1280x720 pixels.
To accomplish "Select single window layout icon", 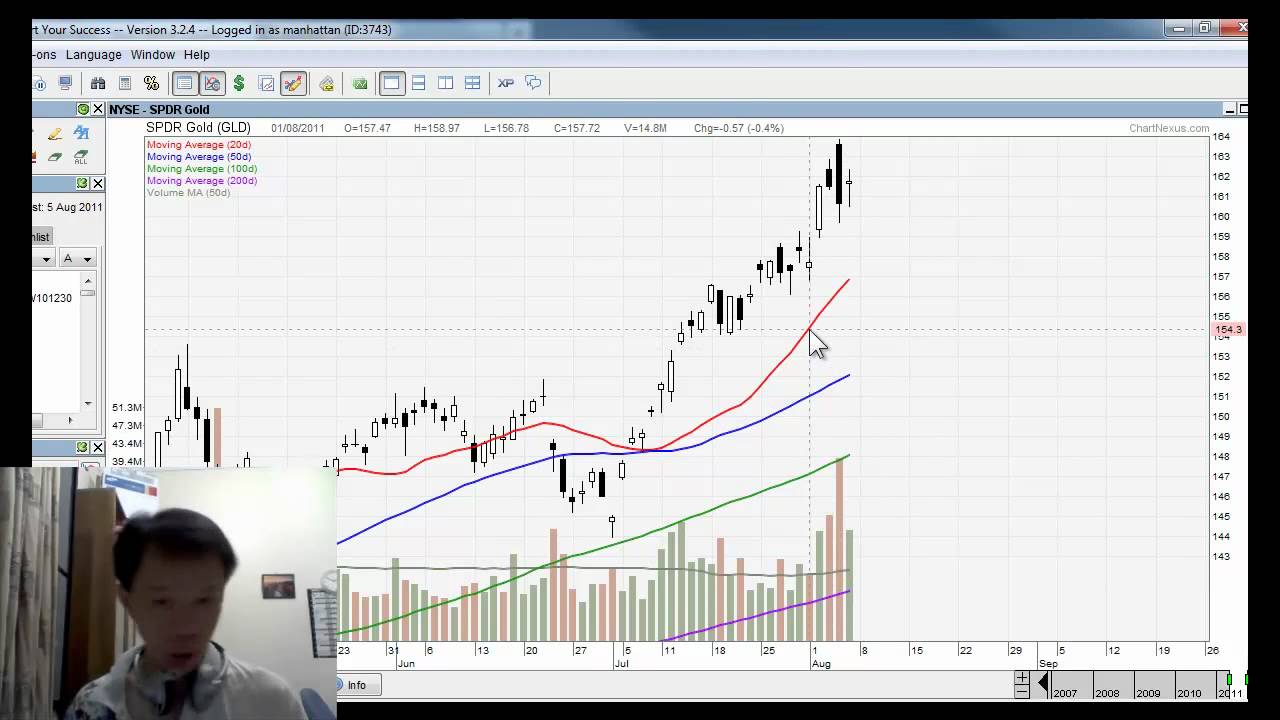I will click(x=391, y=83).
